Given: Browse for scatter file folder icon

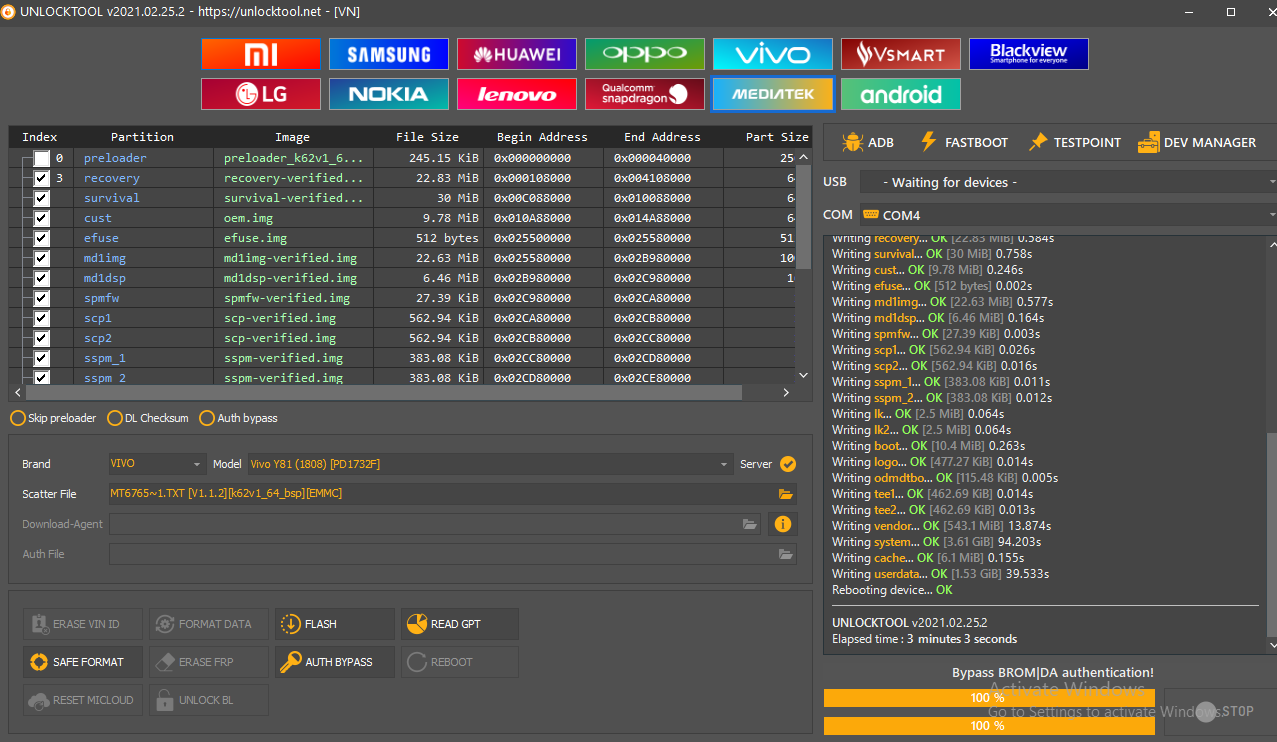Looking at the screenshot, I should [x=786, y=494].
